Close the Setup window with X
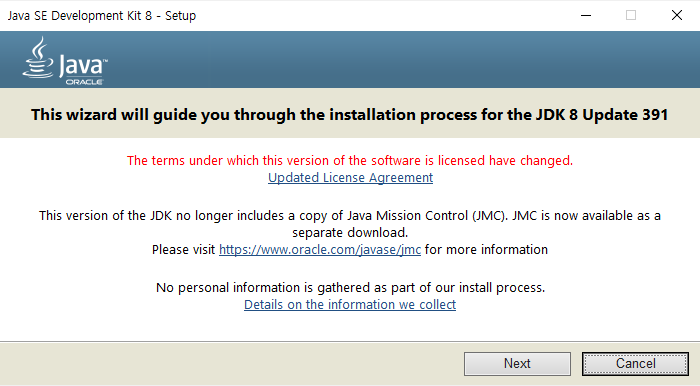Viewport: 700px width, 386px height. pyautogui.click(x=677, y=16)
